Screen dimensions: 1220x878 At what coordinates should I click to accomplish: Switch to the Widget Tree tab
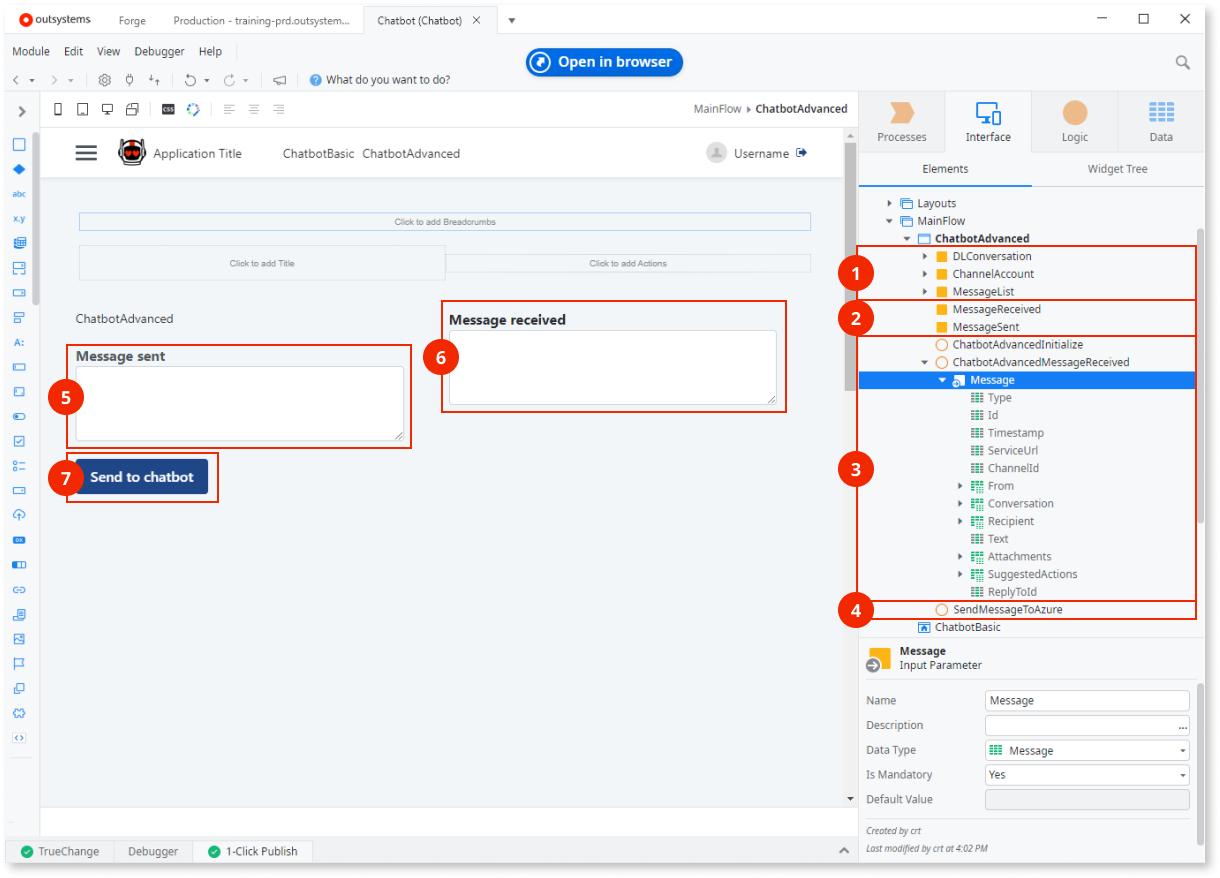click(x=1117, y=169)
